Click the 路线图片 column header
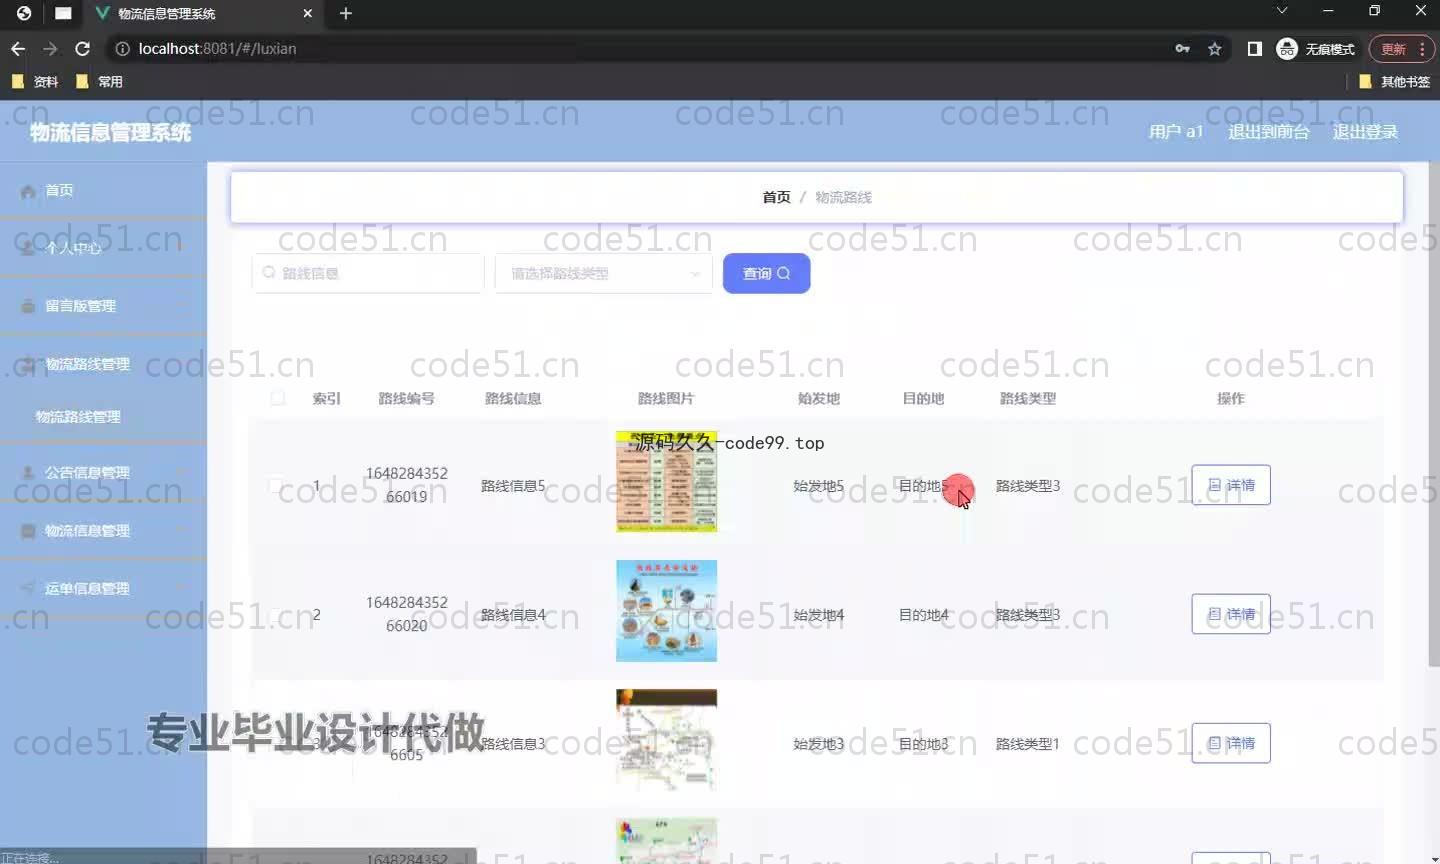 (x=666, y=398)
